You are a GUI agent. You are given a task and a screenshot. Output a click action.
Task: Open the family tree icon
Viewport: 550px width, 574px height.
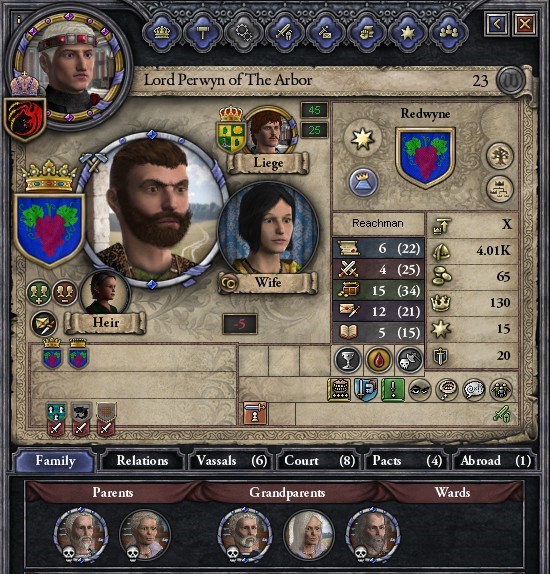(500, 156)
